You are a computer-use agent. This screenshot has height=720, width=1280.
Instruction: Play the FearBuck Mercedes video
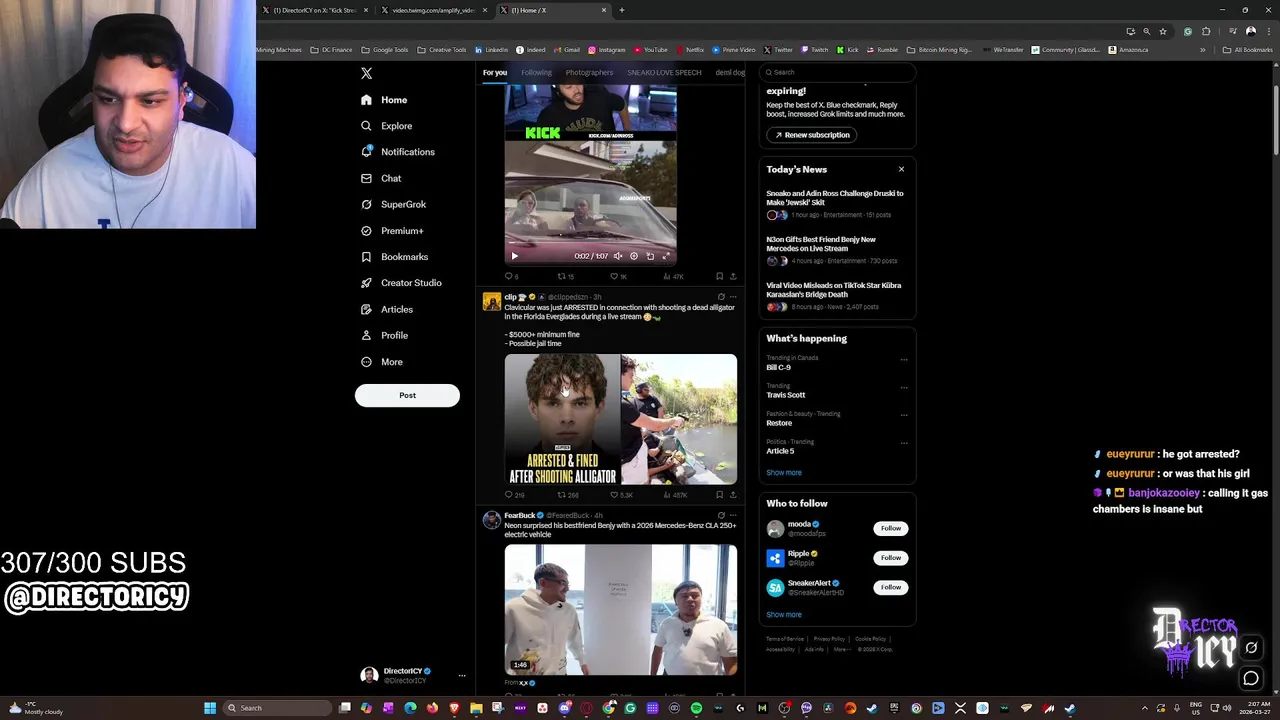[x=620, y=610]
